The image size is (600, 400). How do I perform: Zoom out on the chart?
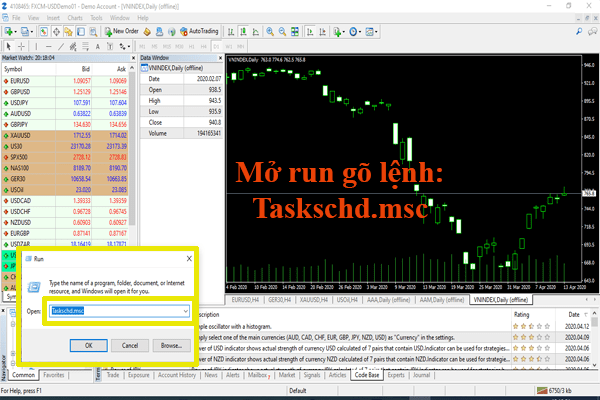282,32
